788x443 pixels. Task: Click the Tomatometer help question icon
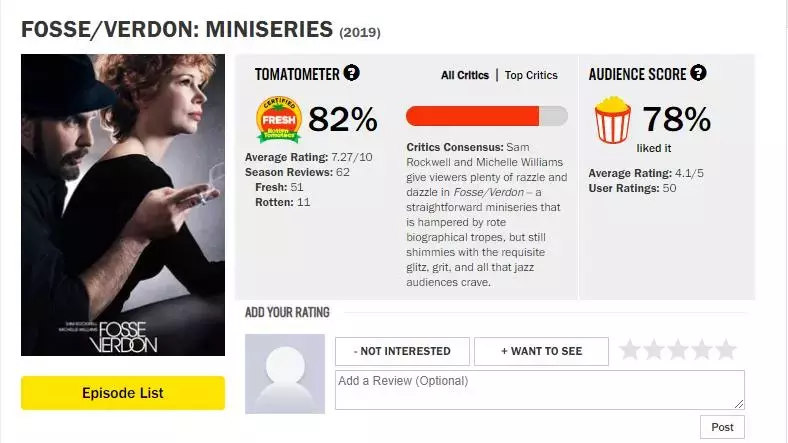point(351,73)
